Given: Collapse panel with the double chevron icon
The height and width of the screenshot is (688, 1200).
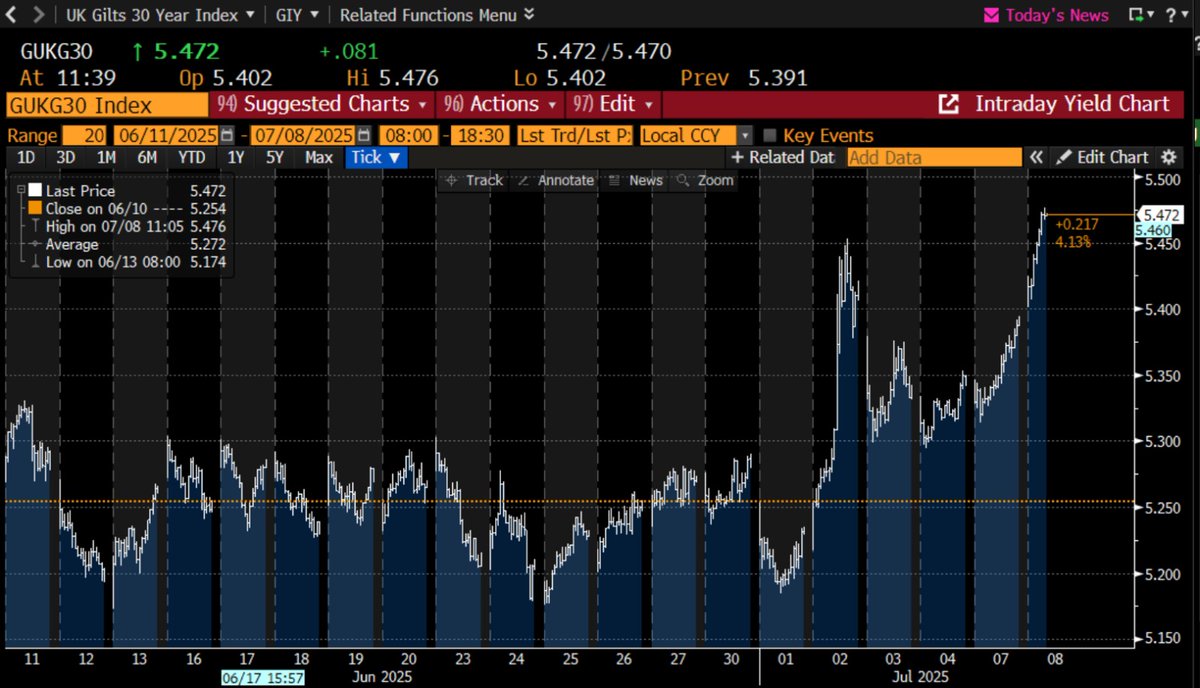Looking at the screenshot, I should point(1037,157).
